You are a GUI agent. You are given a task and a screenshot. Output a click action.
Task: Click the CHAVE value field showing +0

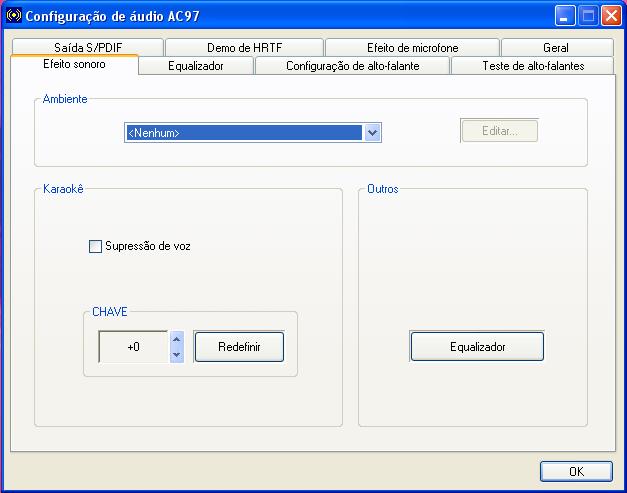(134, 347)
